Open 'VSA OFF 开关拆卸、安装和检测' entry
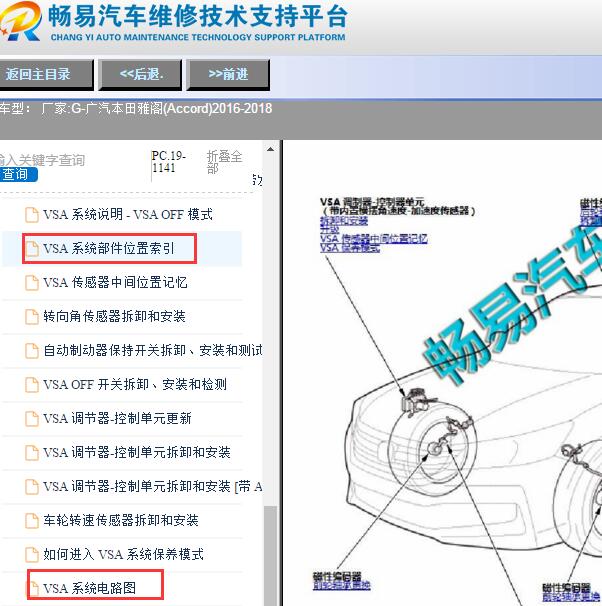The height and width of the screenshot is (606, 602). point(135,384)
